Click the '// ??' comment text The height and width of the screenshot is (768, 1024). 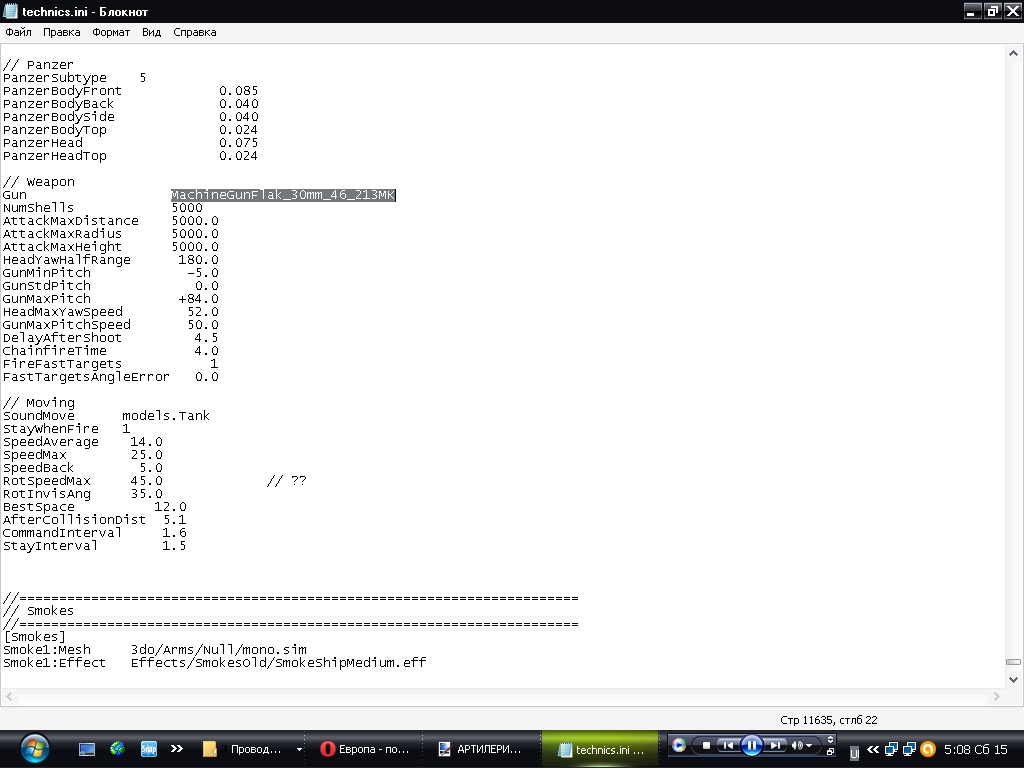coord(286,481)
